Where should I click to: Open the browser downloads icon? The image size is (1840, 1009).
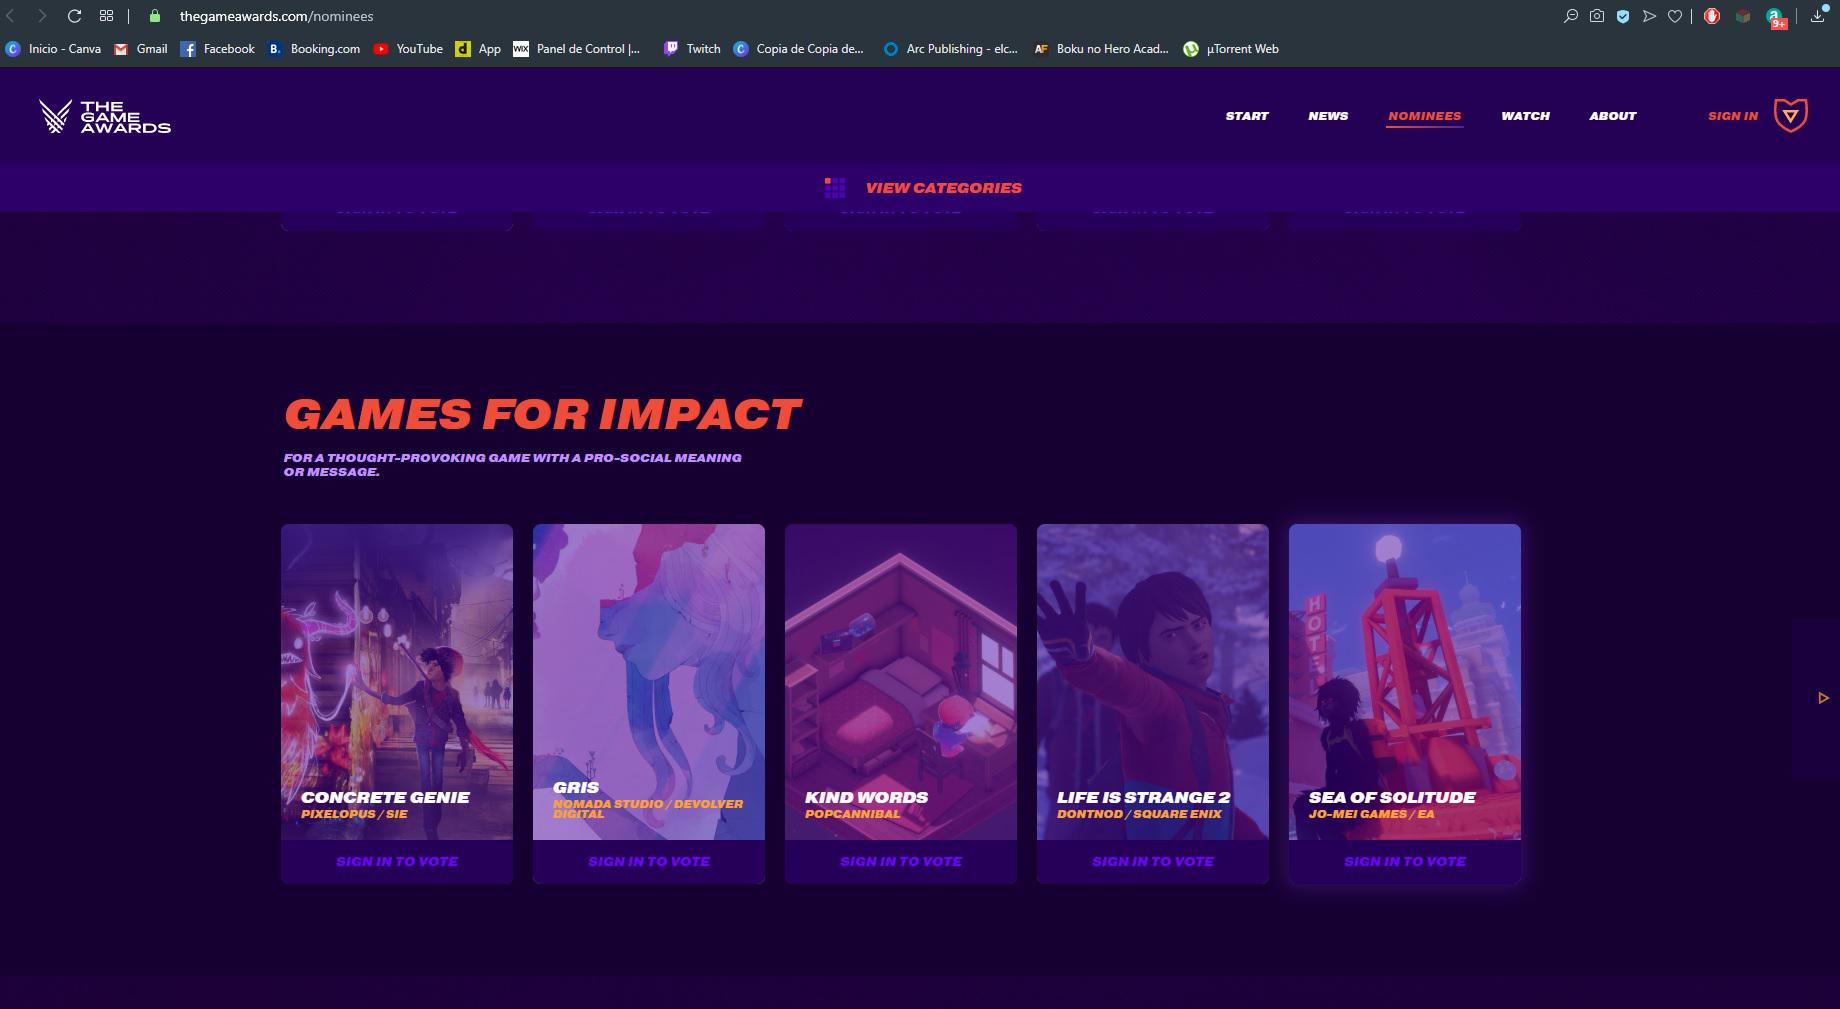pyautogui.click(x=1818, y=16)
